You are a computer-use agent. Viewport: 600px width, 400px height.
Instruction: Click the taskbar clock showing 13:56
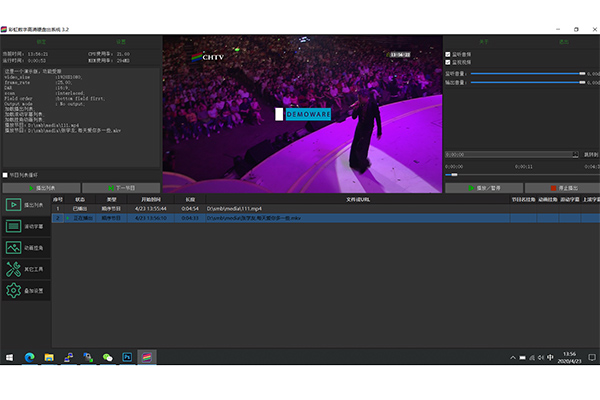569,358
